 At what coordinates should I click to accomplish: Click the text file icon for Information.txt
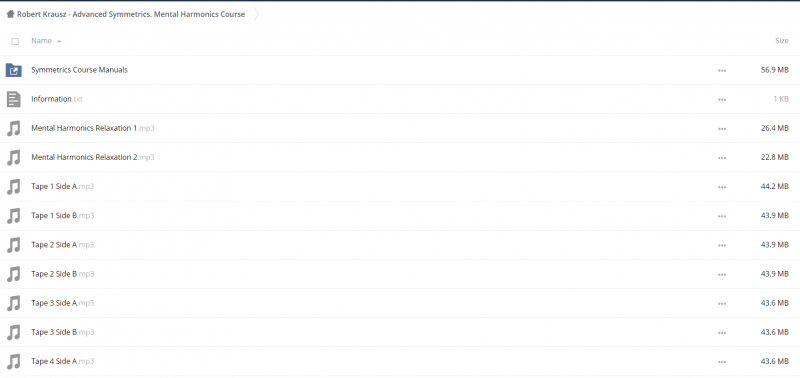(x=14, y=99)
